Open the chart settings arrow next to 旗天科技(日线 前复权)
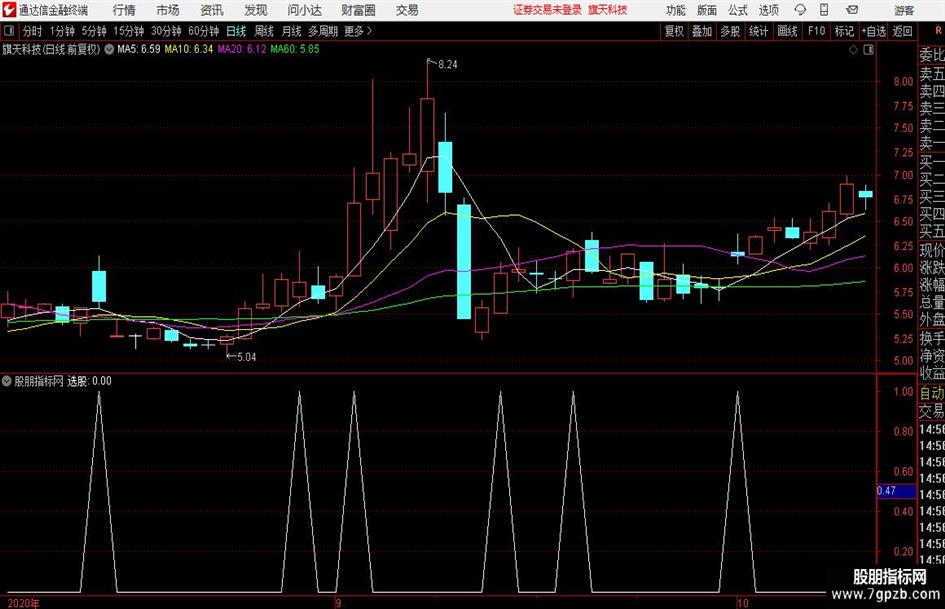 109,49
